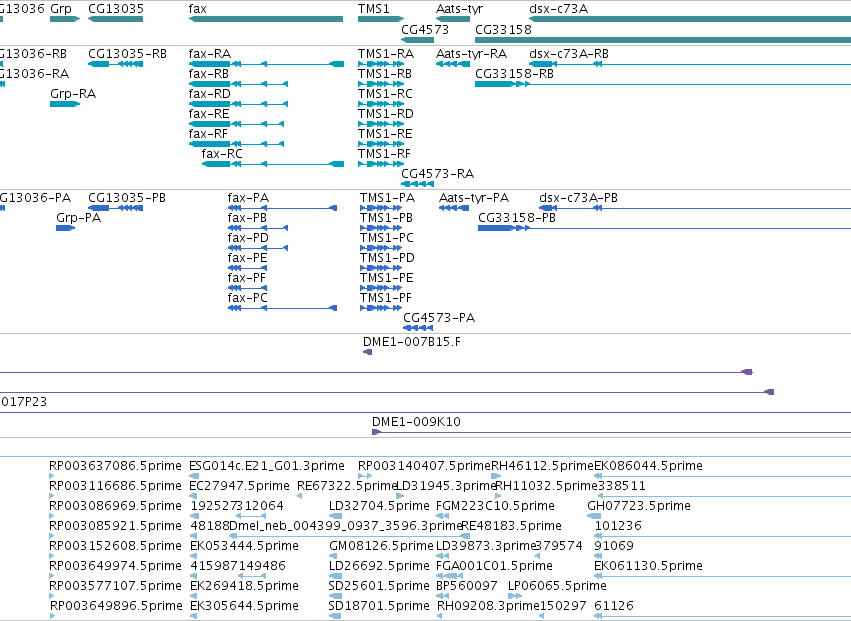The height and width of the screenshot is (621, 851).
Task: Click the Grp-RA transcript label
Action: (x=73, y=94)
